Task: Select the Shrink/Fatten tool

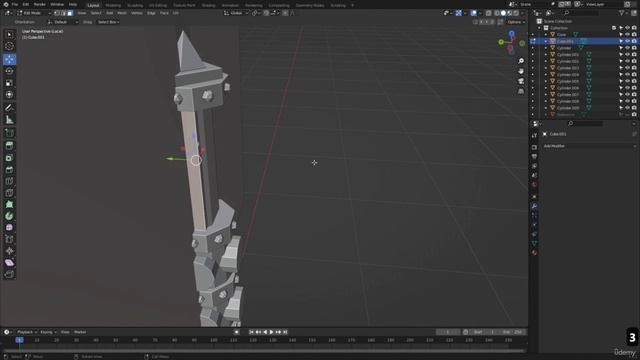Action: (9, 251)
